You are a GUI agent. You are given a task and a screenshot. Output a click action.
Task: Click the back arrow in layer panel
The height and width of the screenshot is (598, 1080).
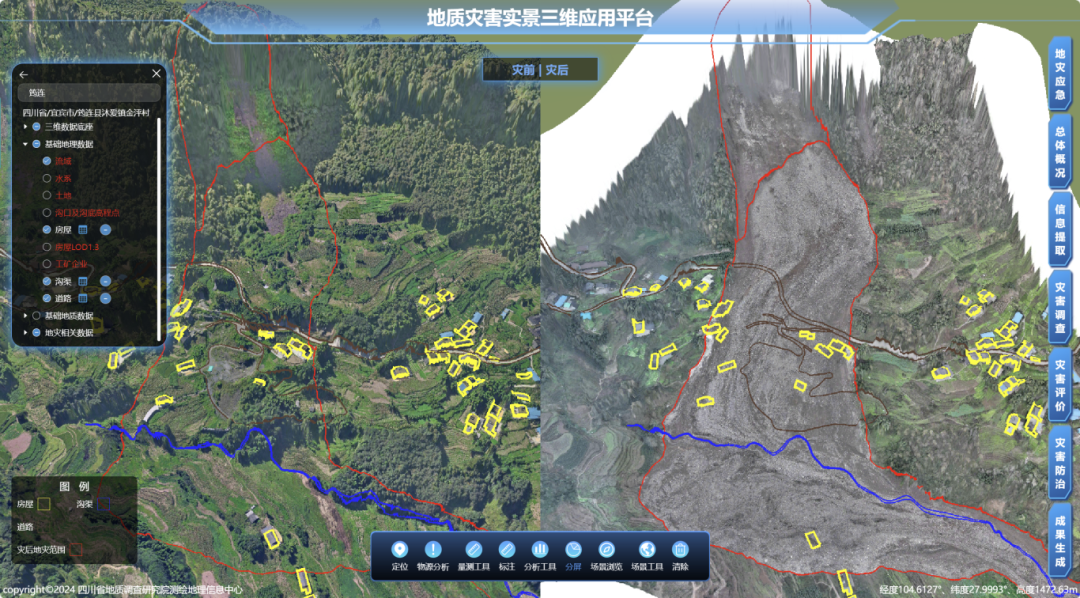pos(24,74)
